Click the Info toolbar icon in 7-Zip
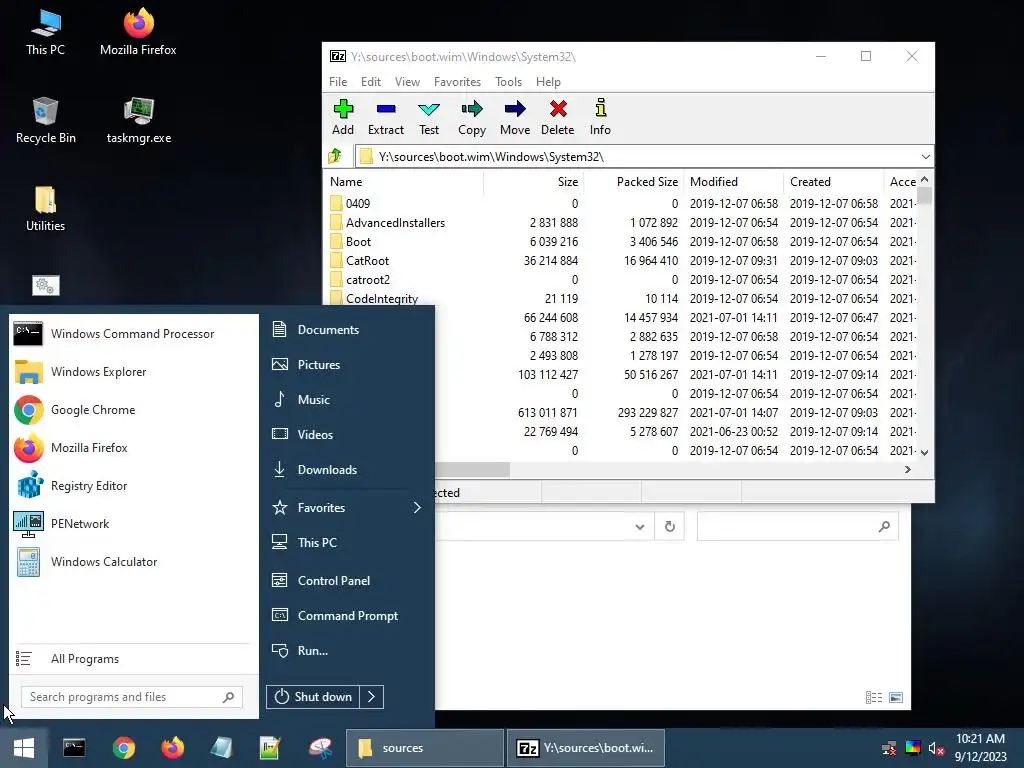 (x=600, y=117)
